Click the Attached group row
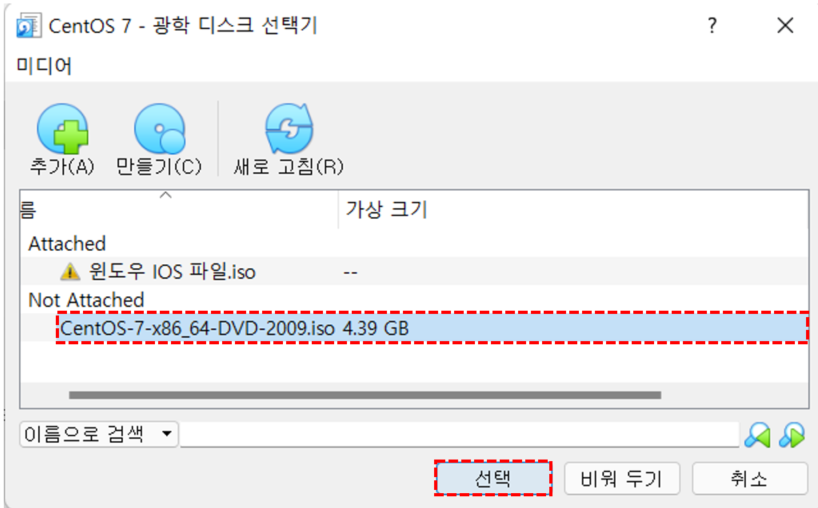The height and width of the screenshot is (508, 818). pos(415,244)
